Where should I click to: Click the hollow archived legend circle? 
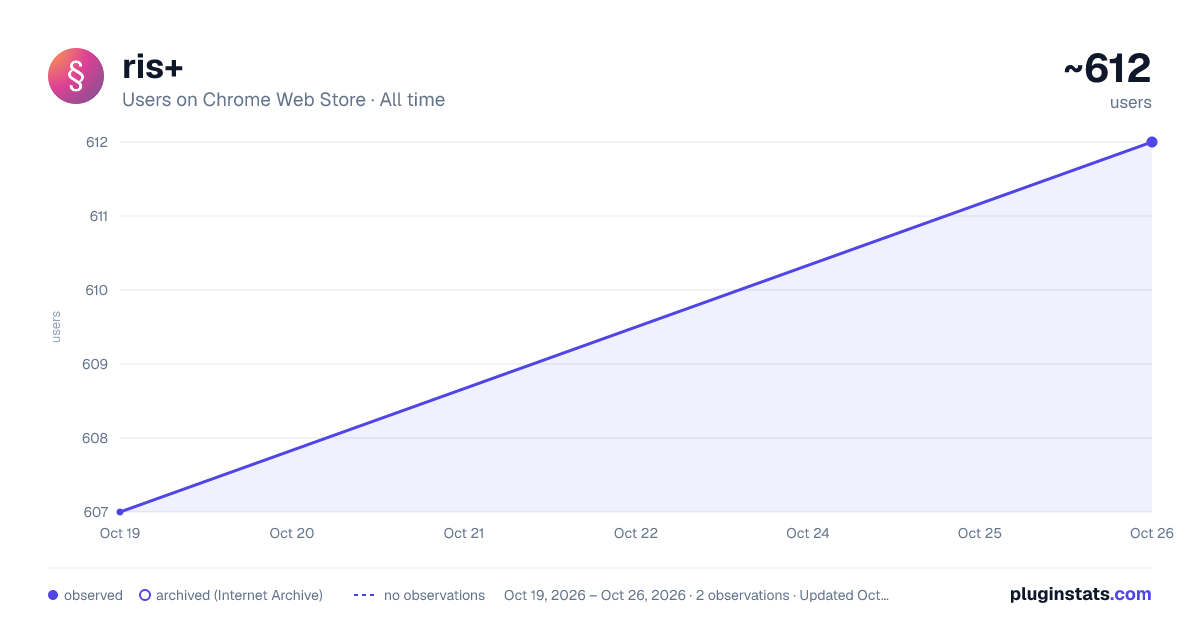click(x=145, y=595)
